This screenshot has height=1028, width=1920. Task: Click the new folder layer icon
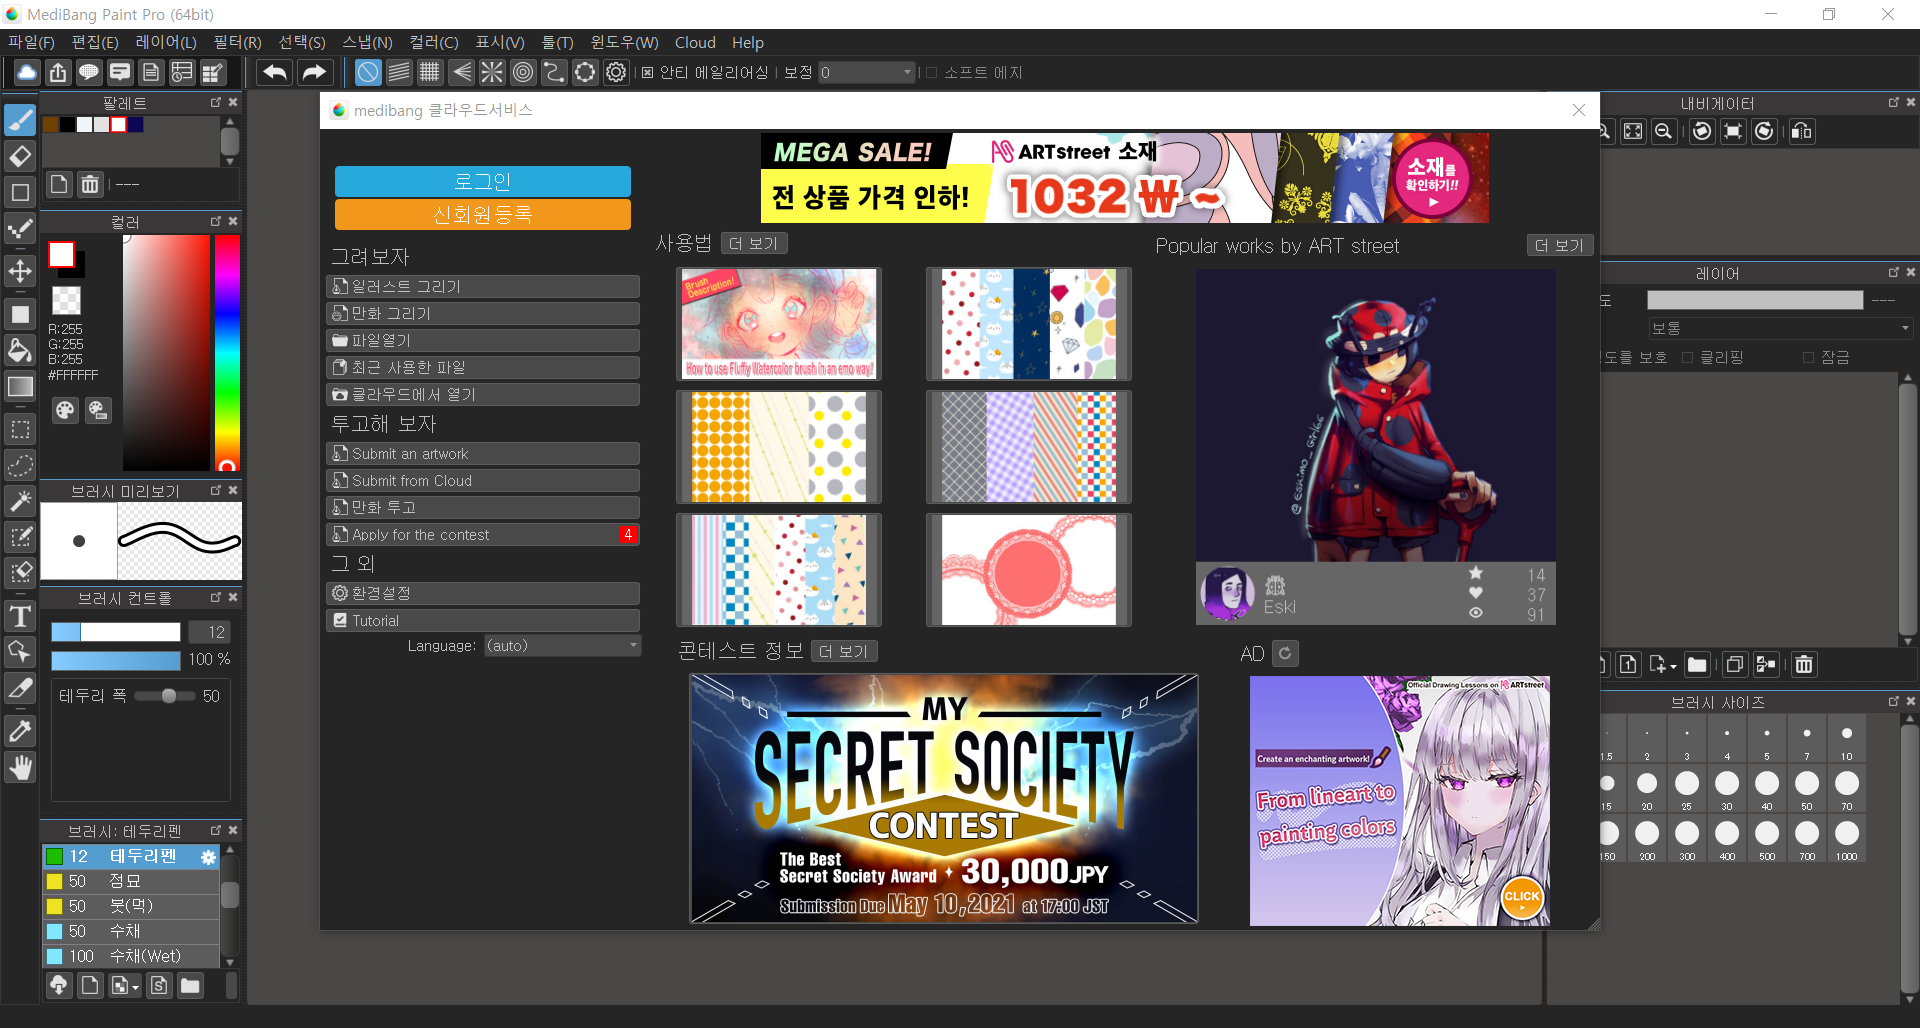click(1697, 664)
